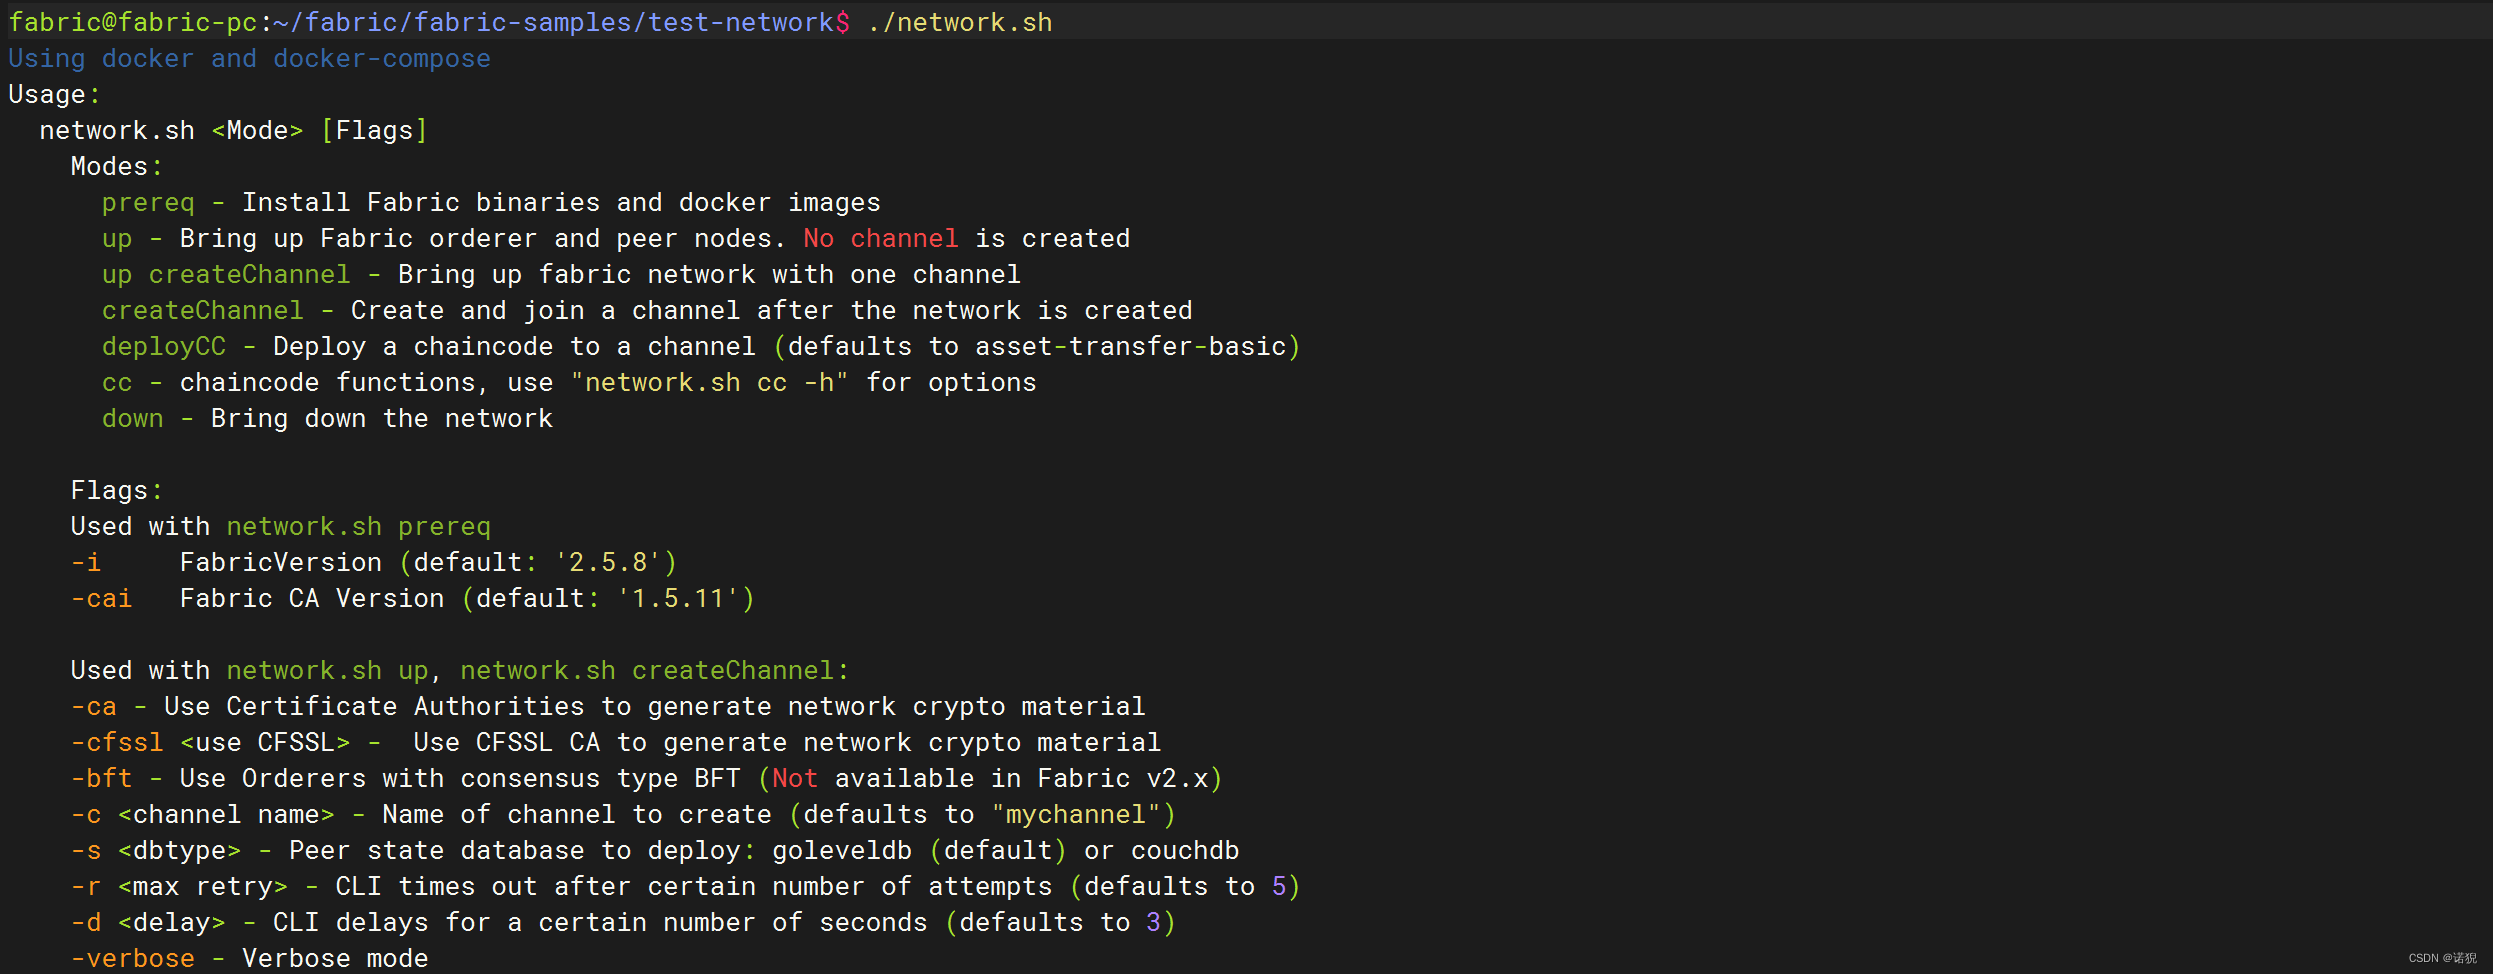Click the 'prereq' mode name
The height and width of the screenshot is (974, 2493).
pos(148,203)
